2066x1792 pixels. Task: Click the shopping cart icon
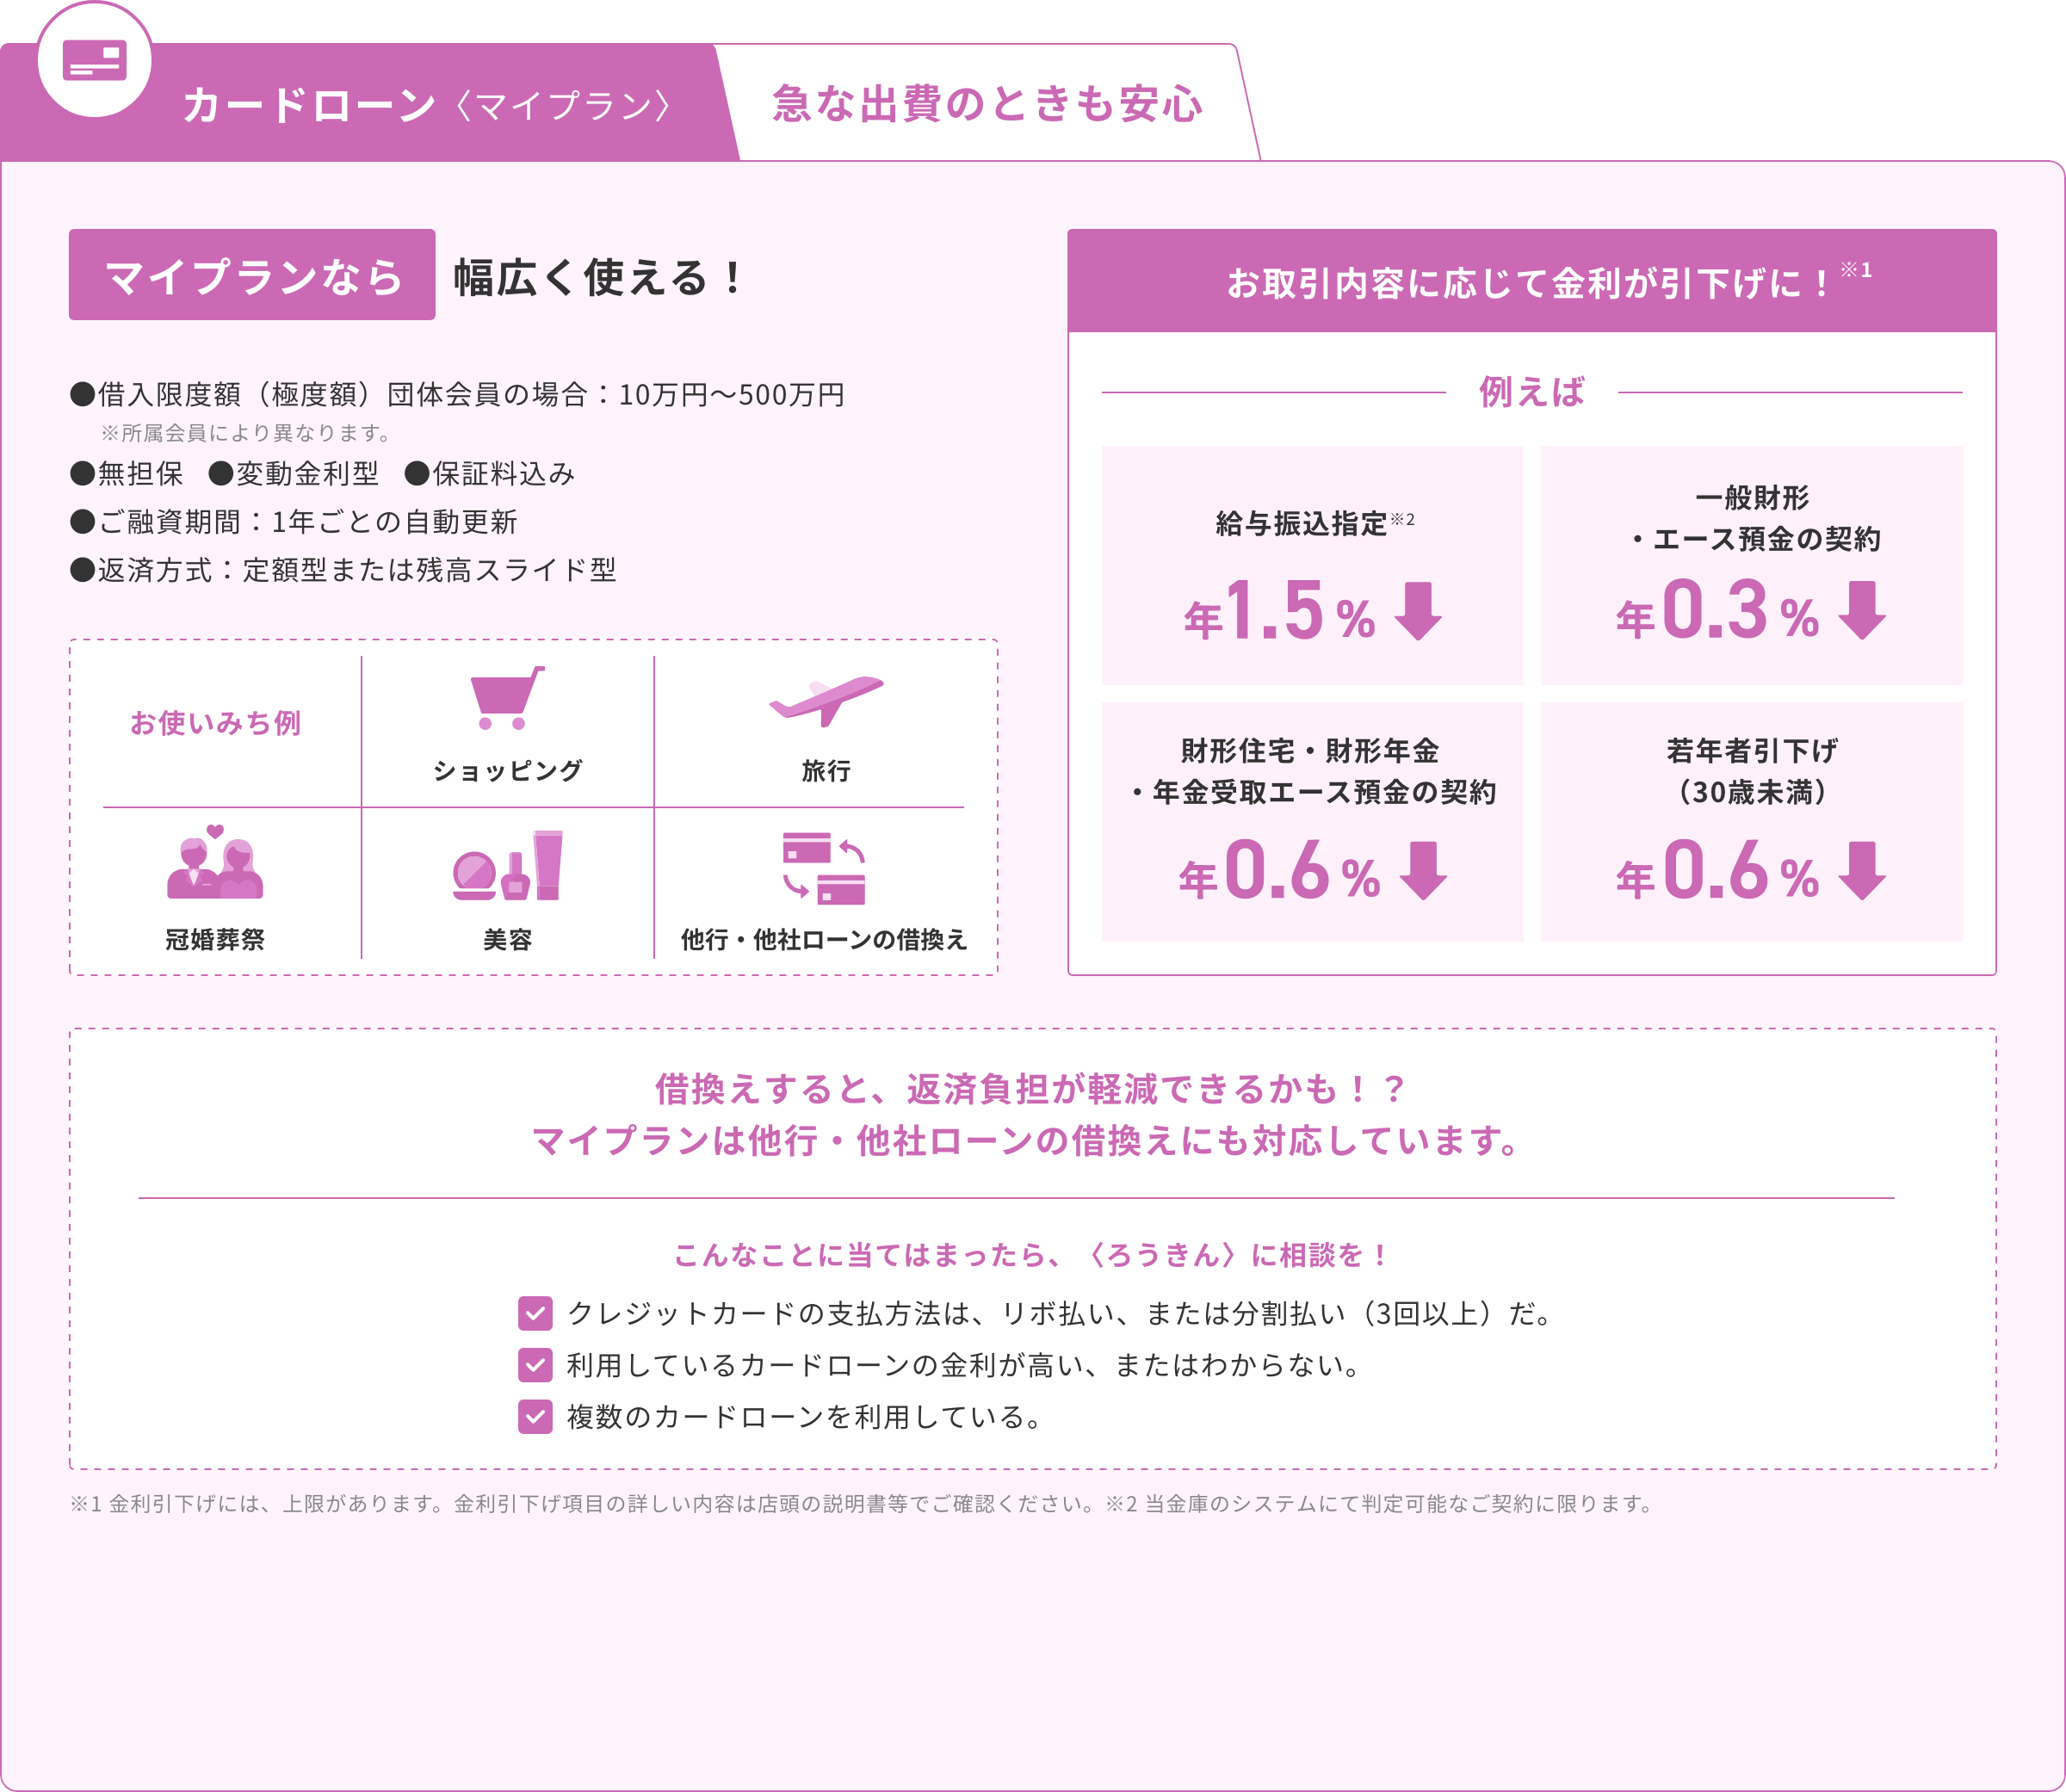coord(507,697)
